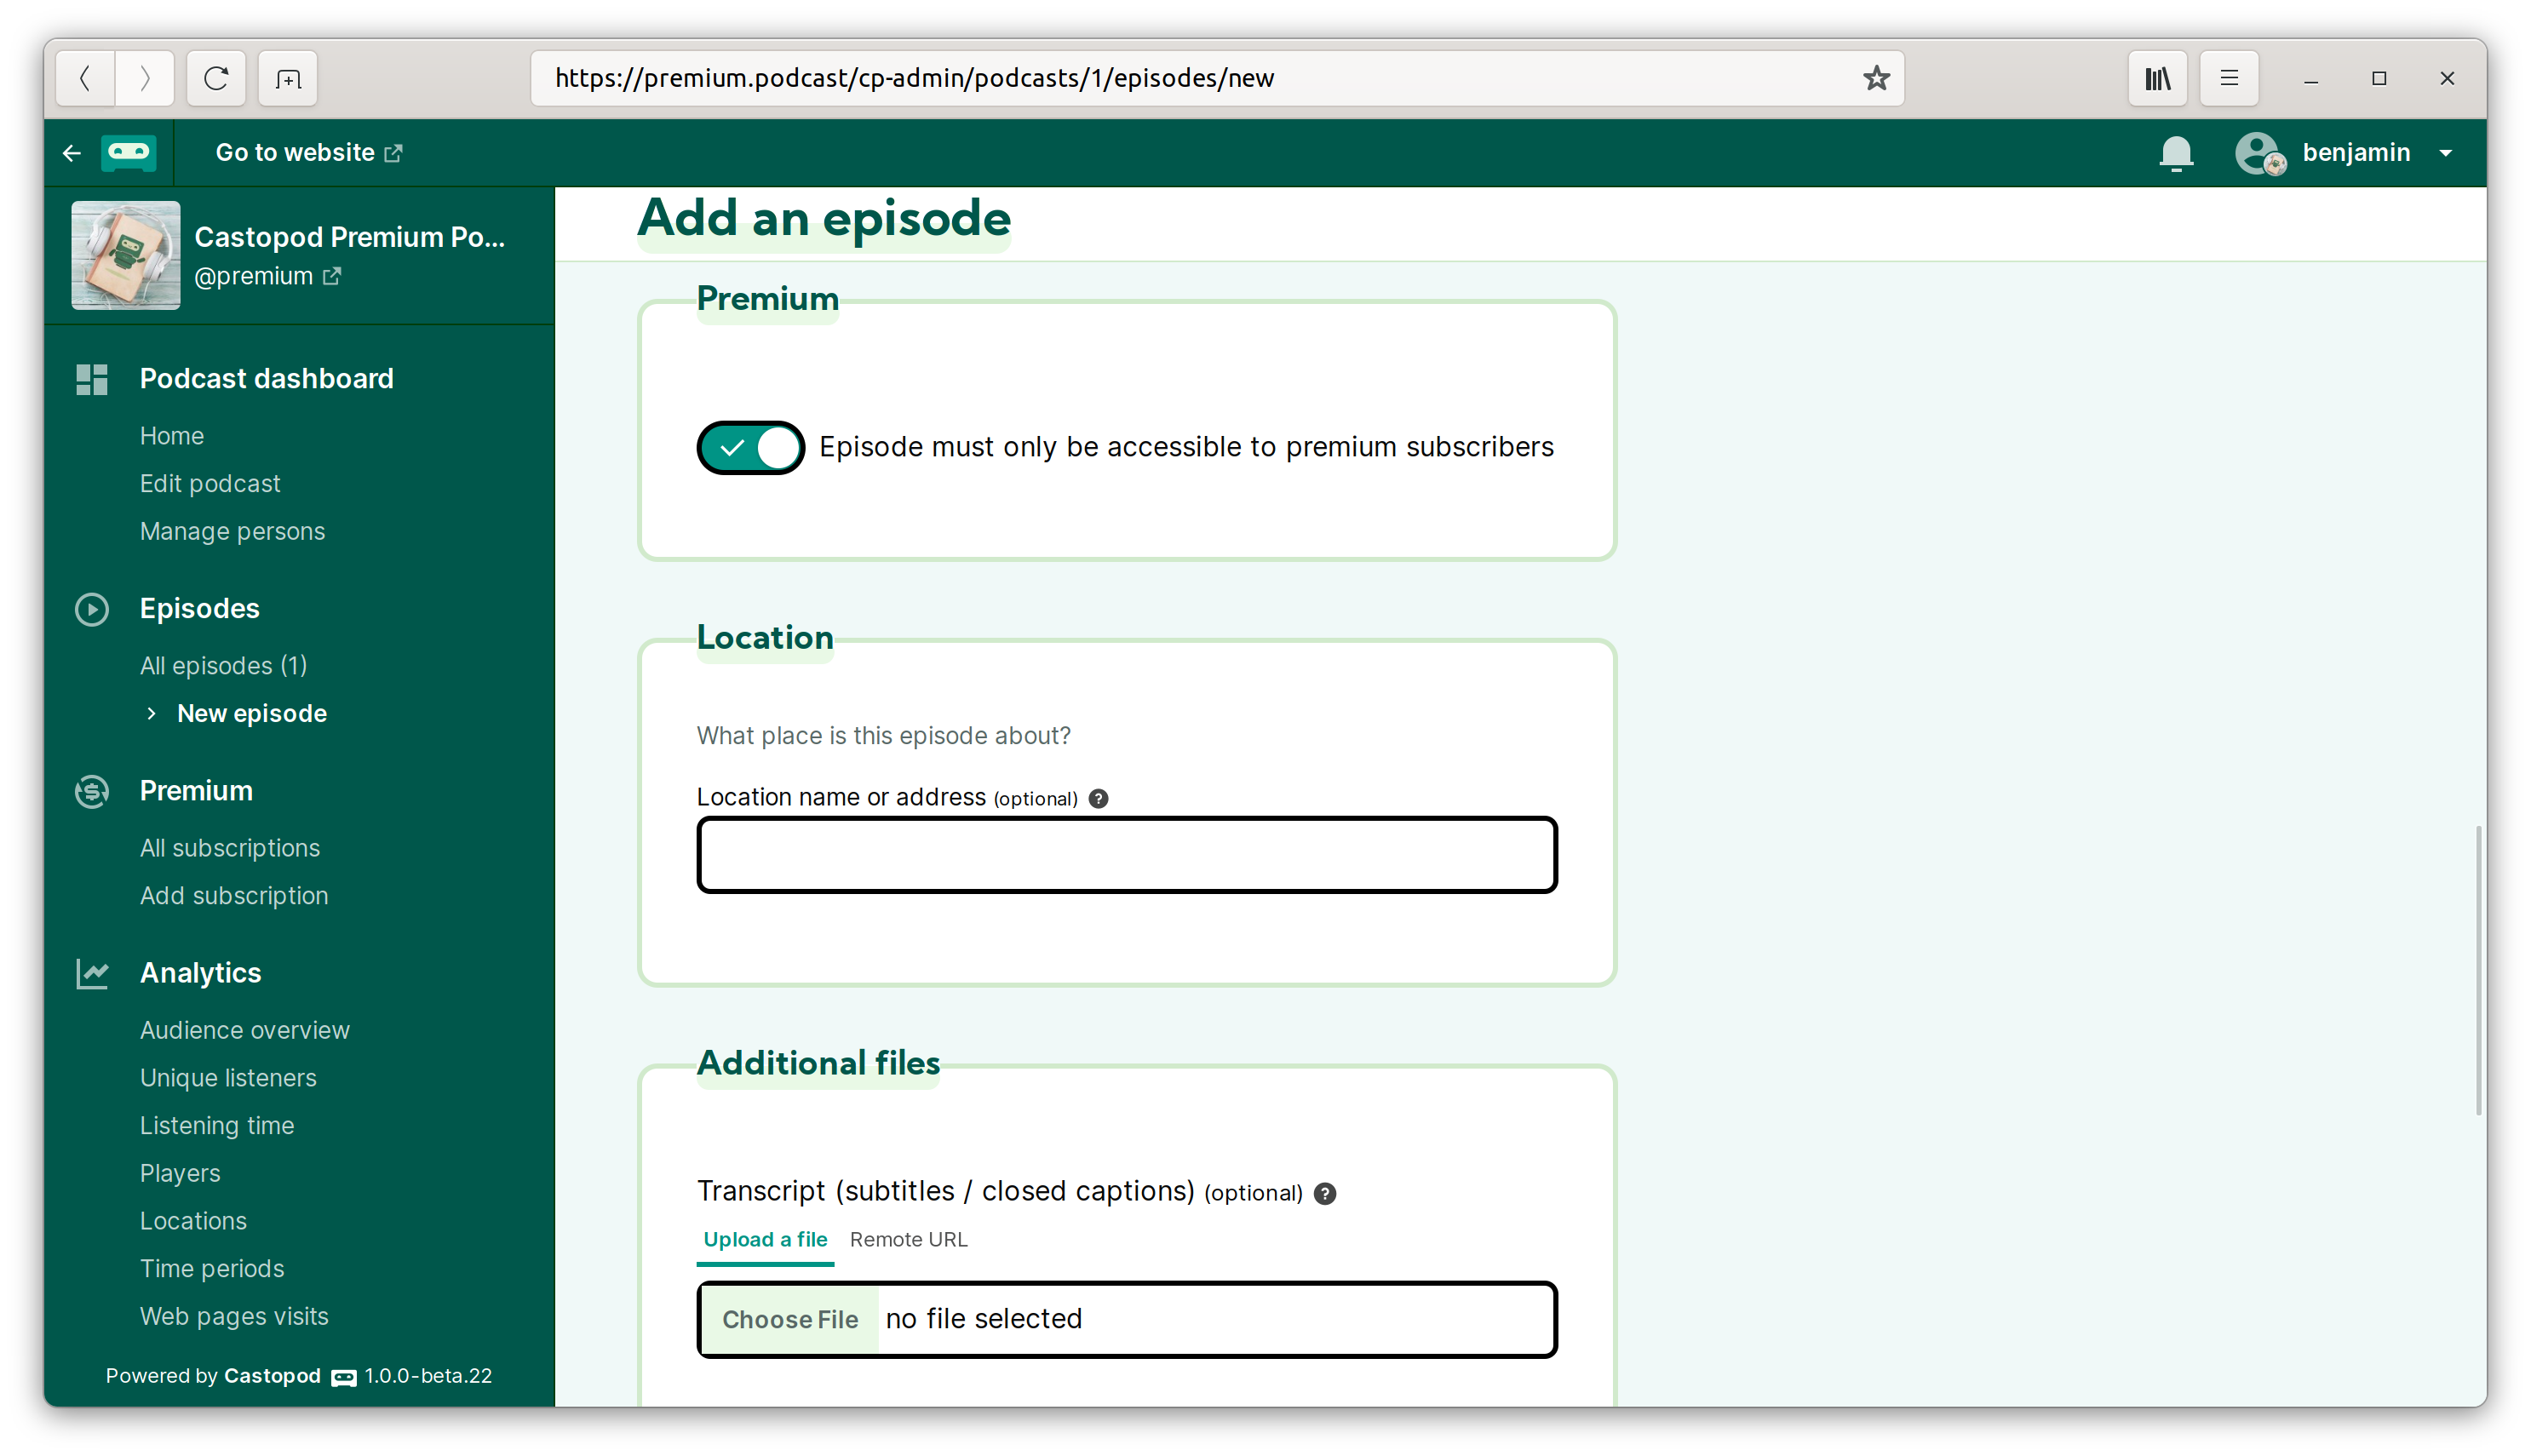The height and width of the screenshot is (1456, 2531).
Task: Expand the New episode tree item
Action: 153,713
